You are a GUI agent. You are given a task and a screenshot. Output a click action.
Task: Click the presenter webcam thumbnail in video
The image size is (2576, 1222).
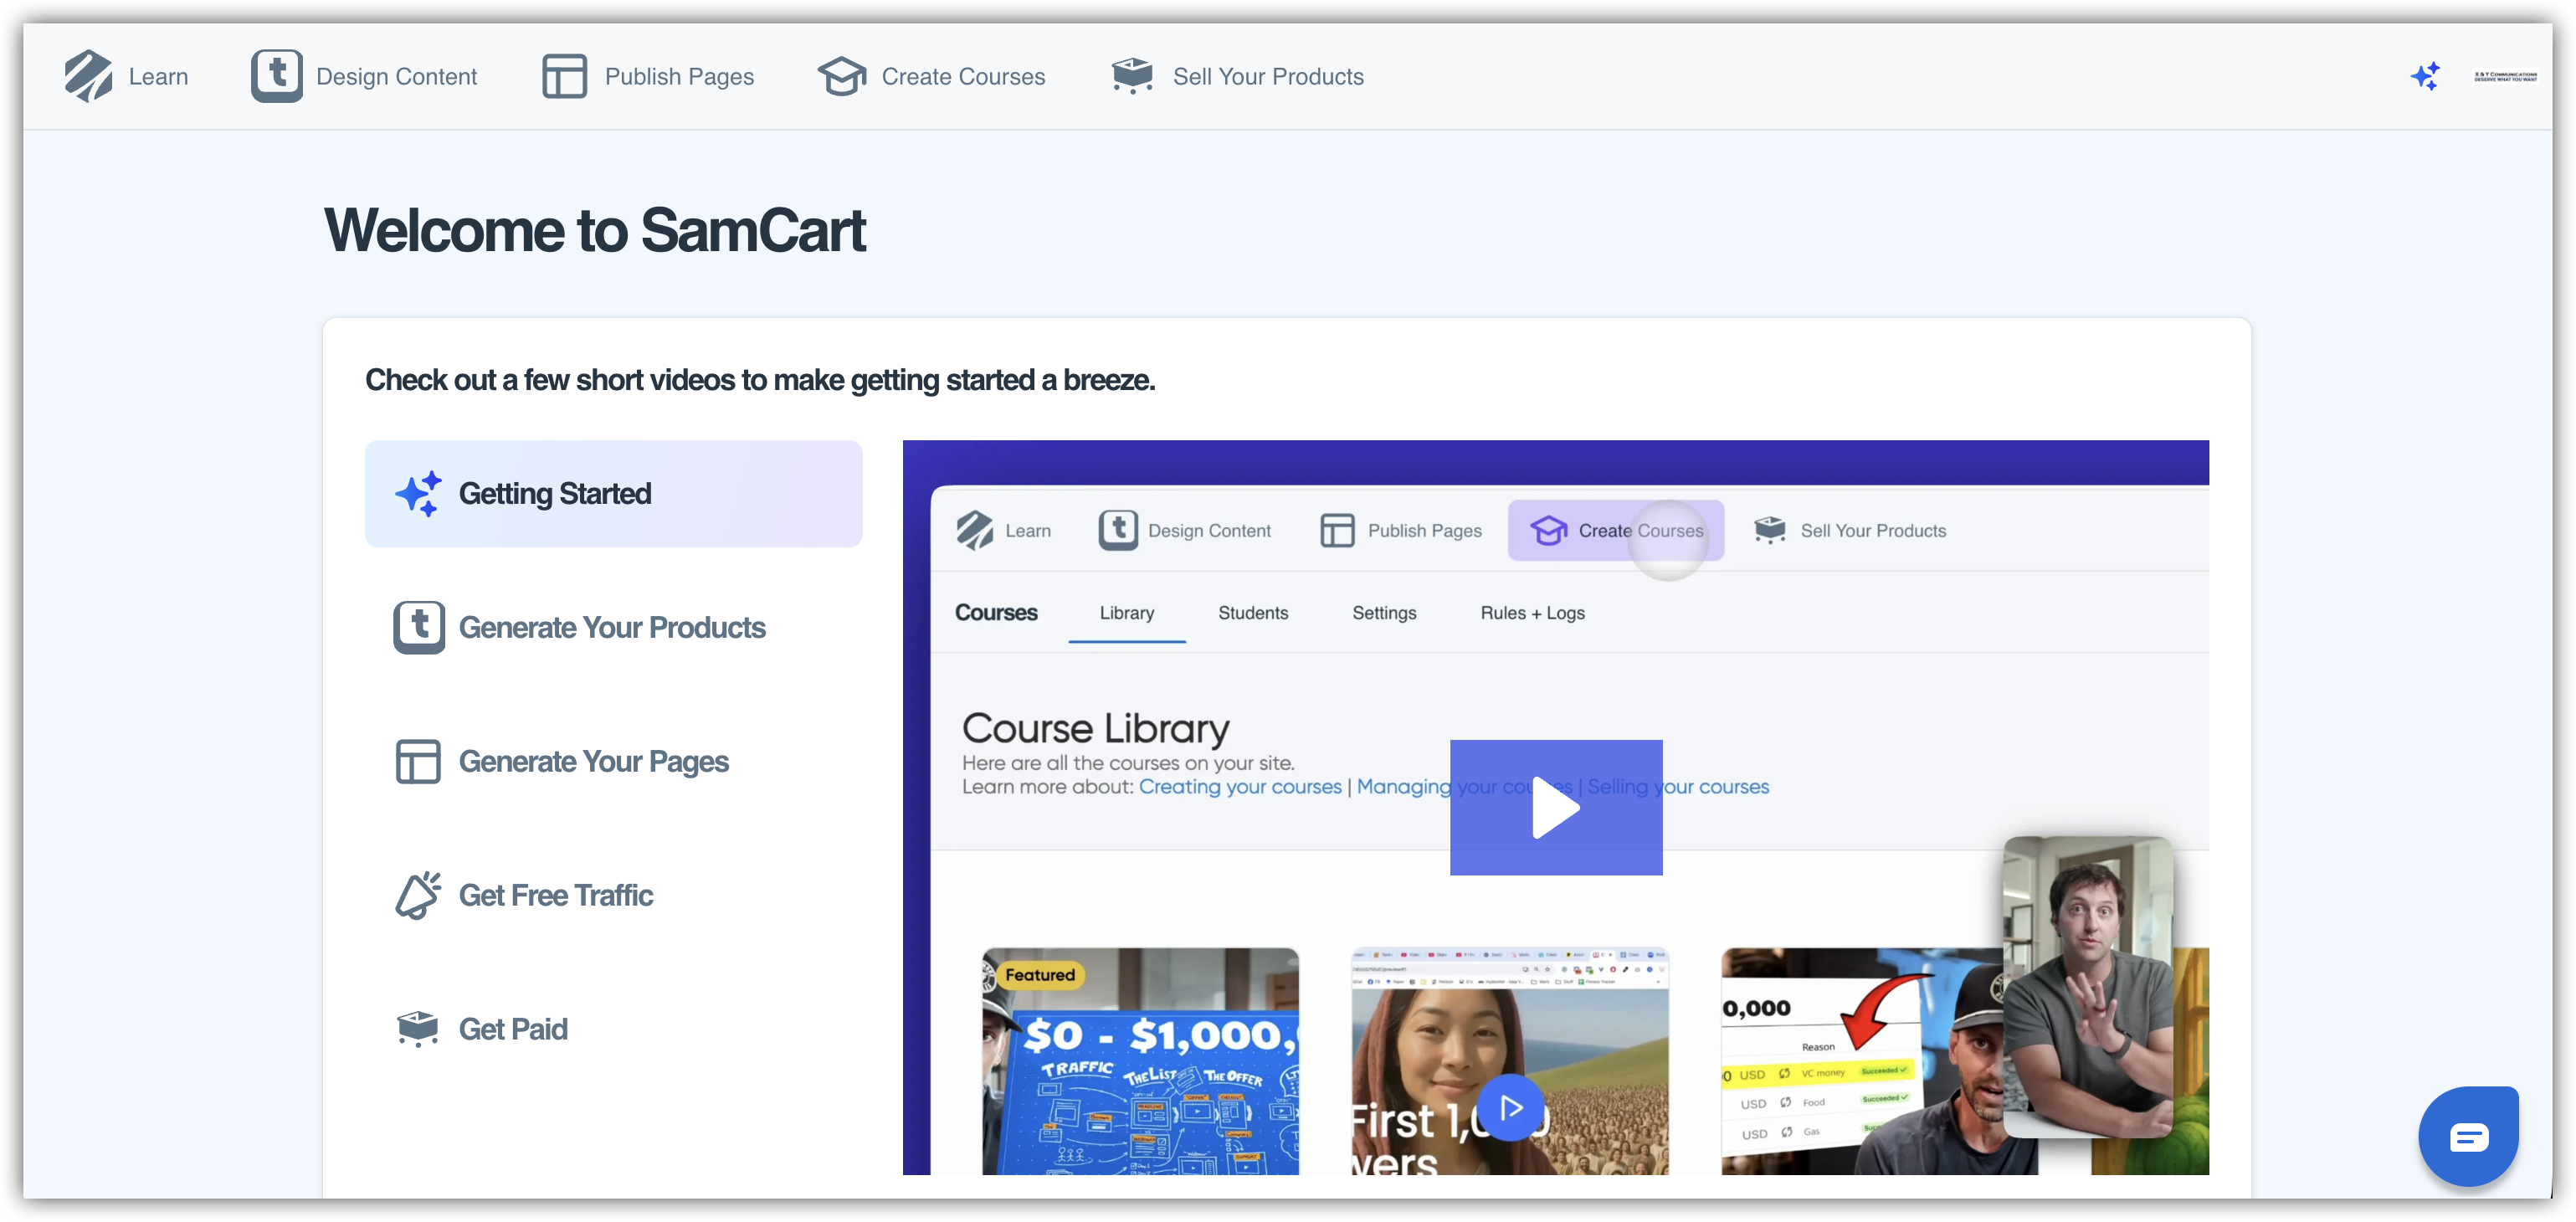tap(2087, 986)
